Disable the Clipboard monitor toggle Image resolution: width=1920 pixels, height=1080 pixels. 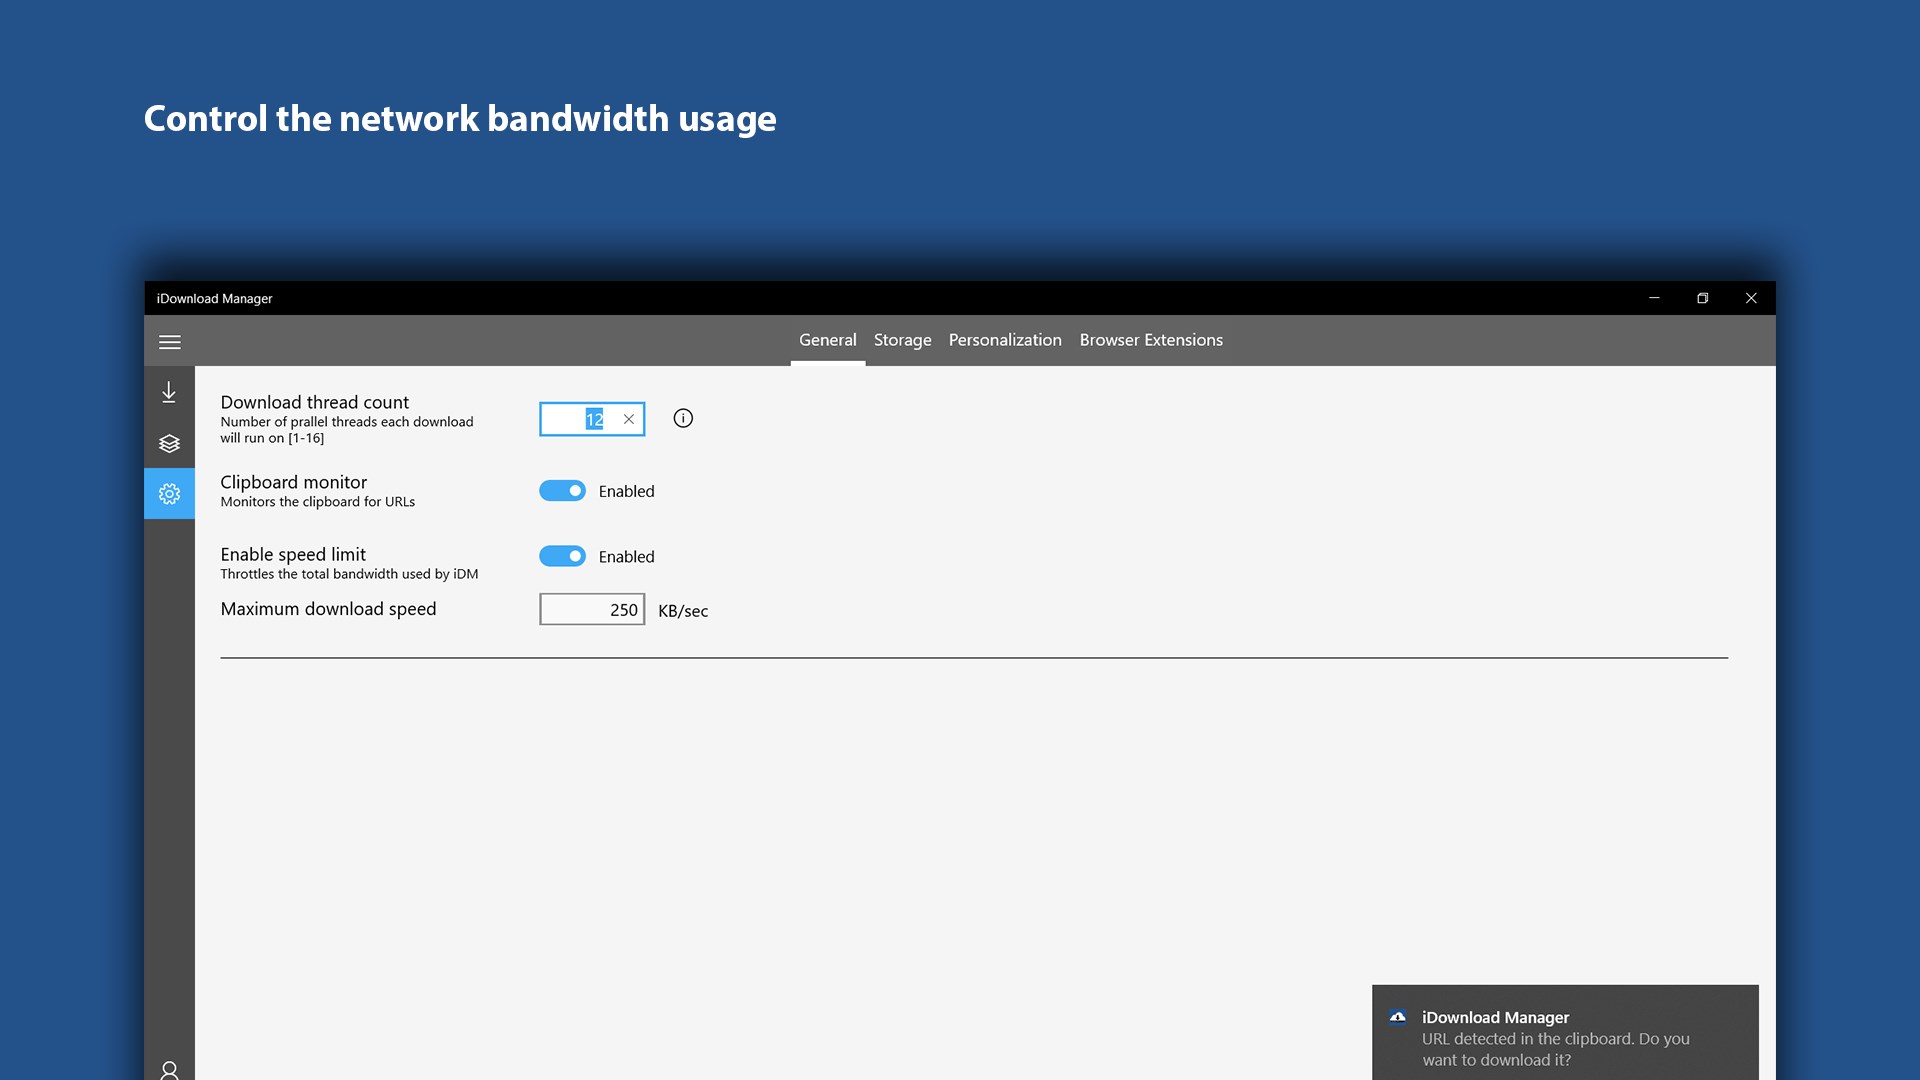[562, 491]
